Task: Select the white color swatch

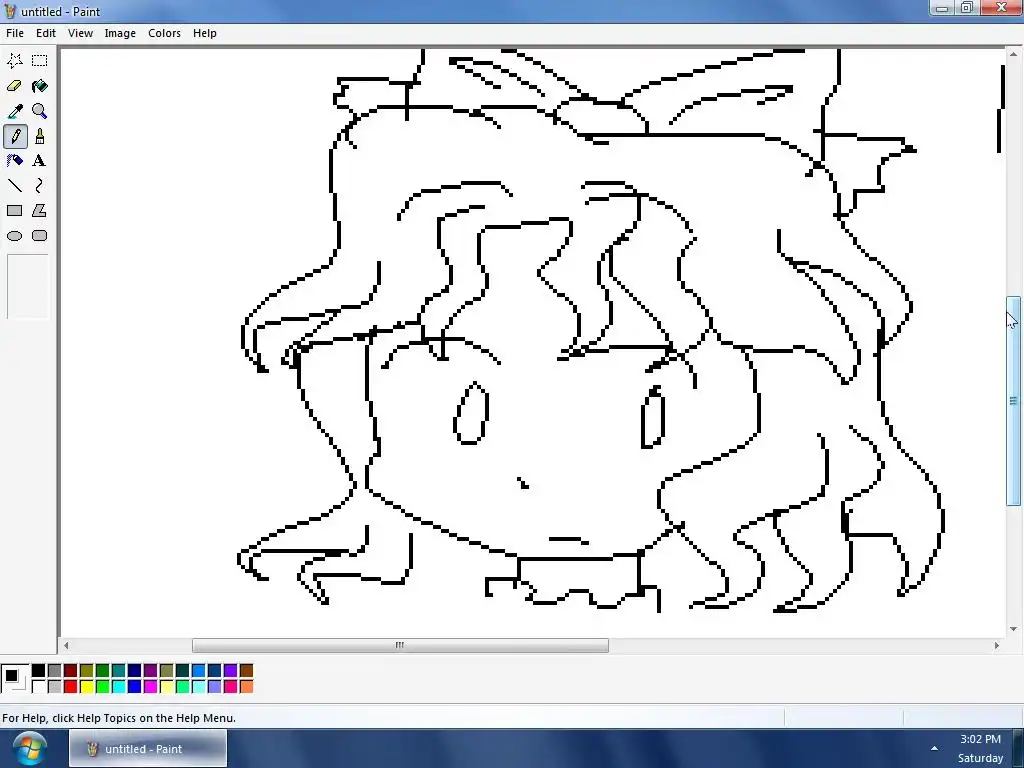Action: pos(39,686)
